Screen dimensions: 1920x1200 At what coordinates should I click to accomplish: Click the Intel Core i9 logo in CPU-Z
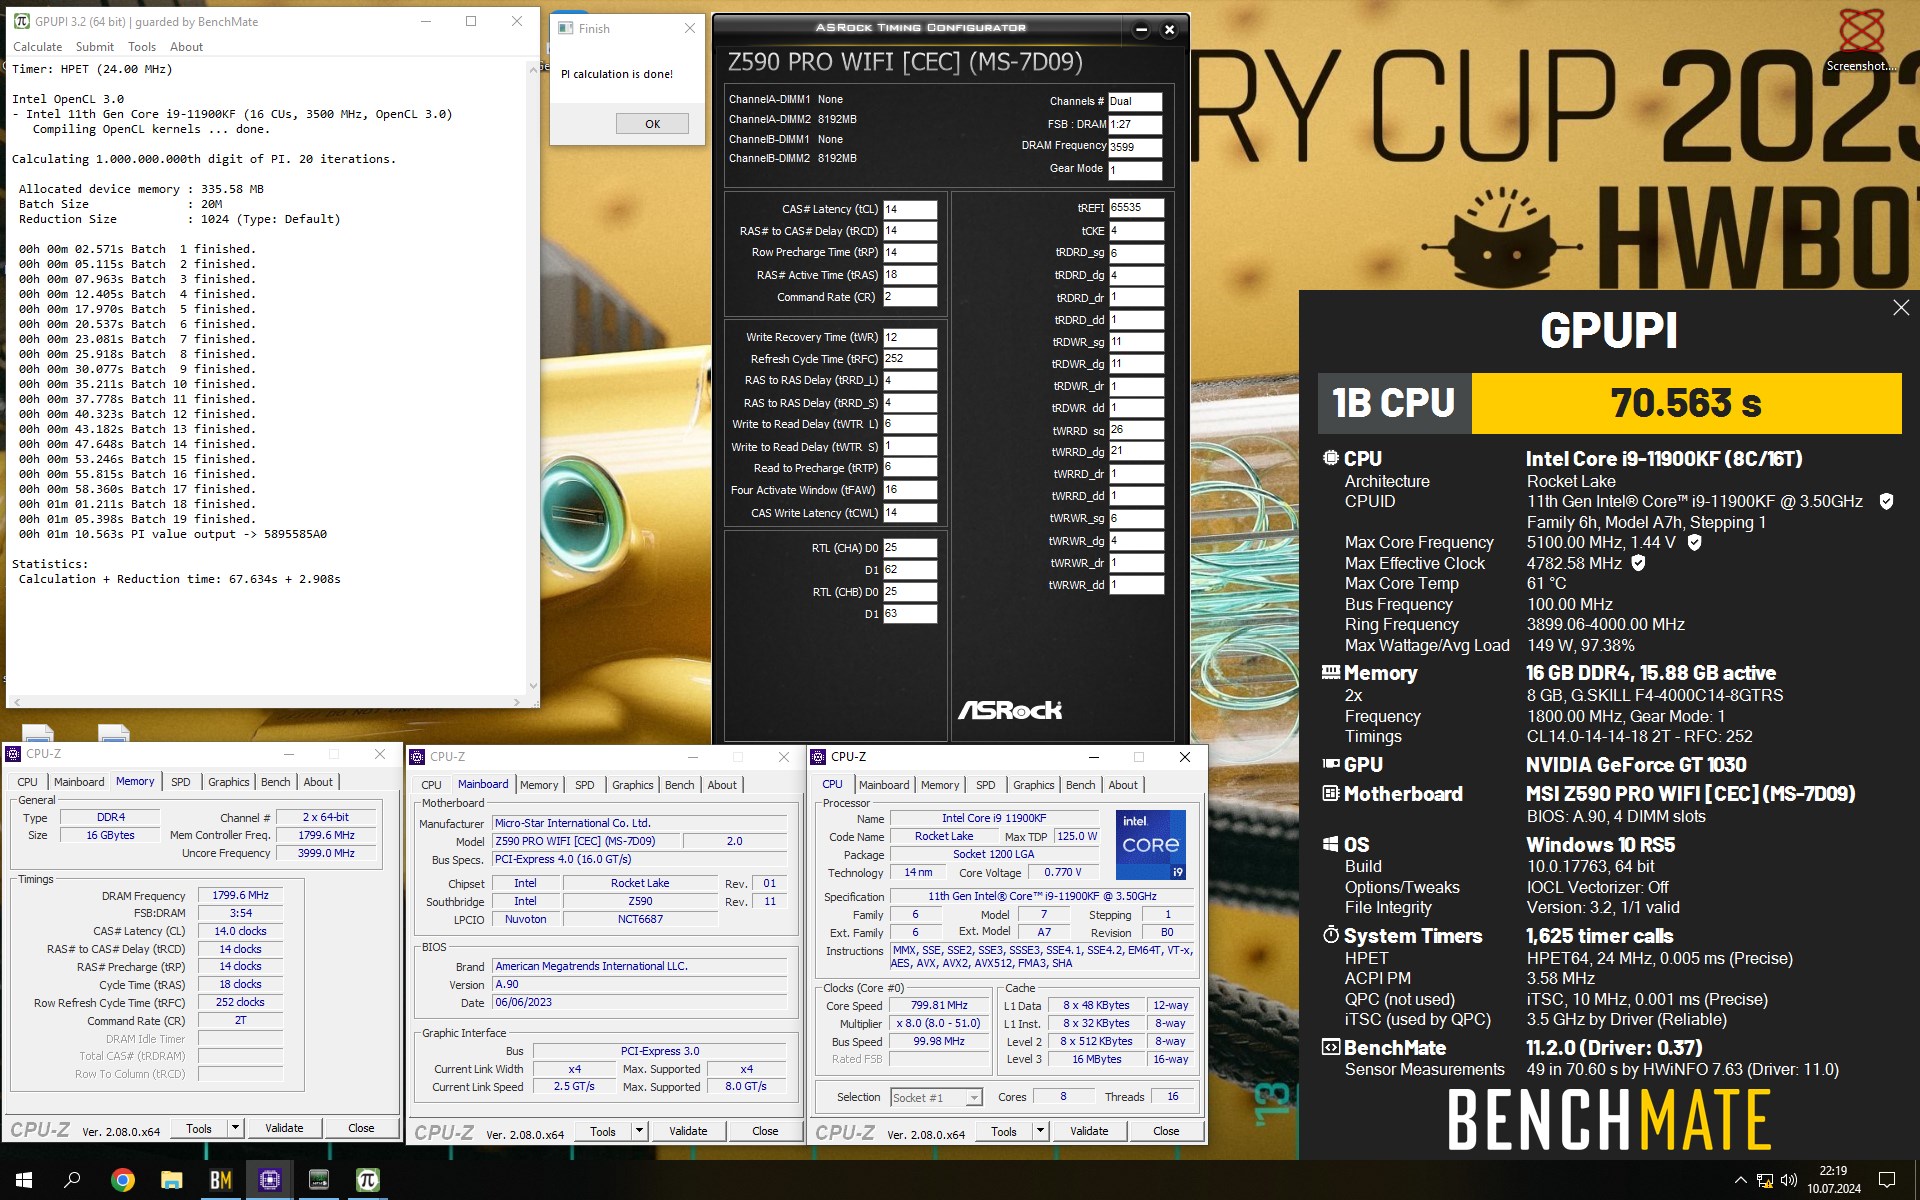(1151, 846)
